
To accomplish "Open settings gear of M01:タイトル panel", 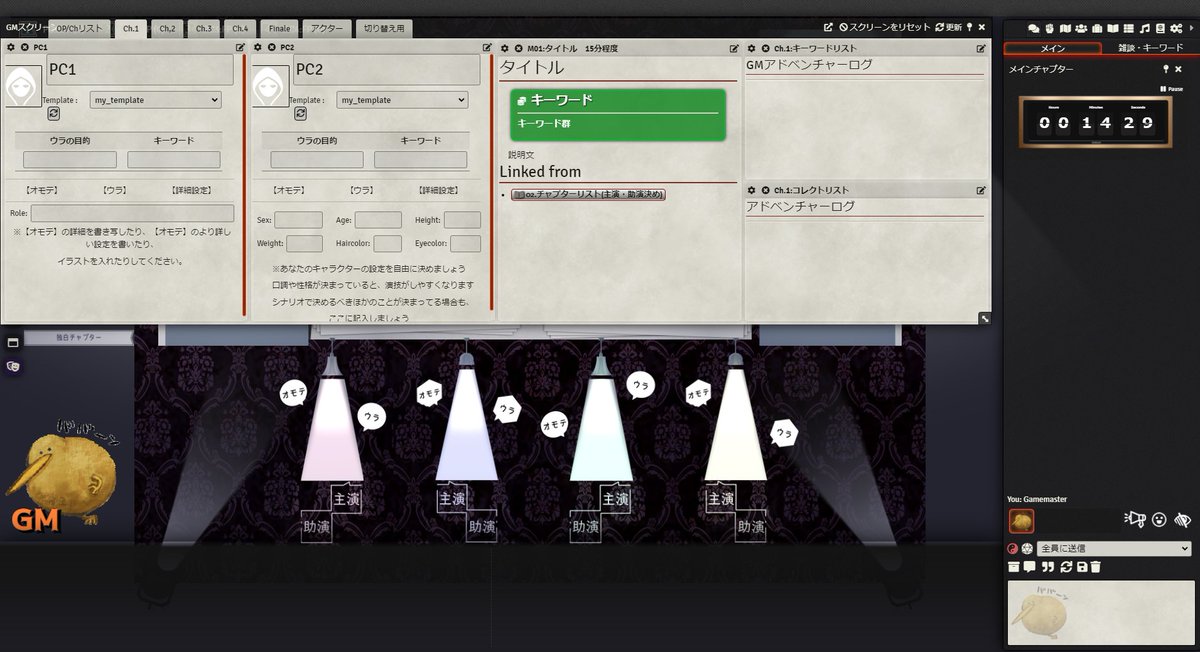I will (x=505, y=47).
